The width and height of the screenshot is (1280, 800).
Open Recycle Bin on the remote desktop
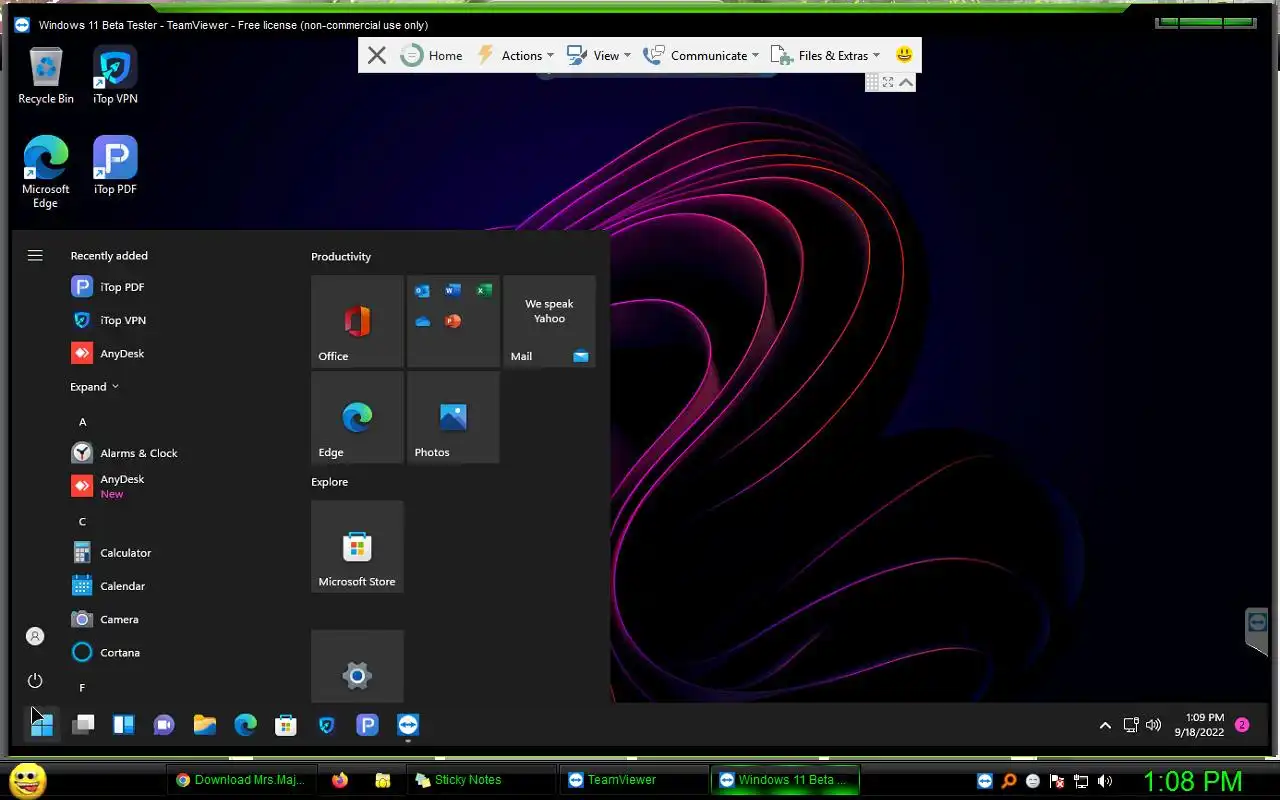pos(46,76)
